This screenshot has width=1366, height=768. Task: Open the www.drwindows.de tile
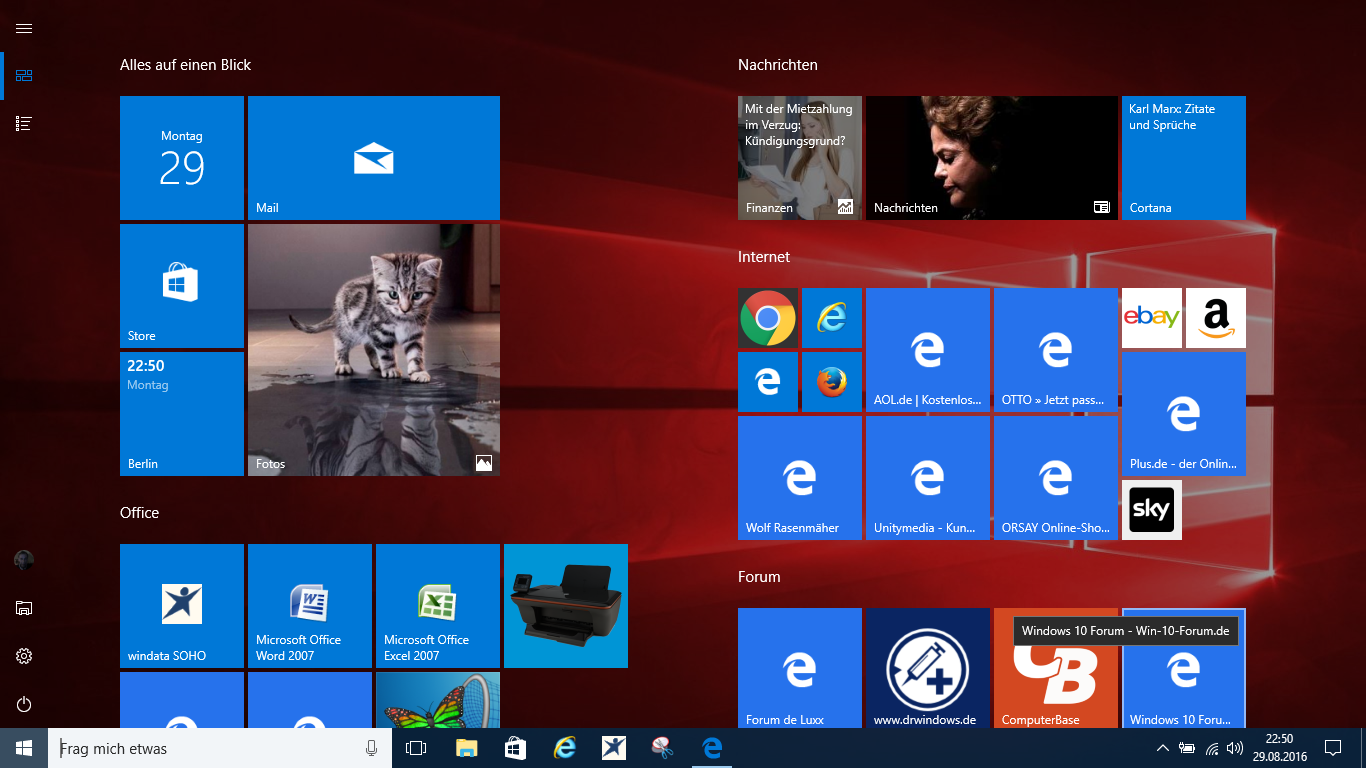pos(928,668)
